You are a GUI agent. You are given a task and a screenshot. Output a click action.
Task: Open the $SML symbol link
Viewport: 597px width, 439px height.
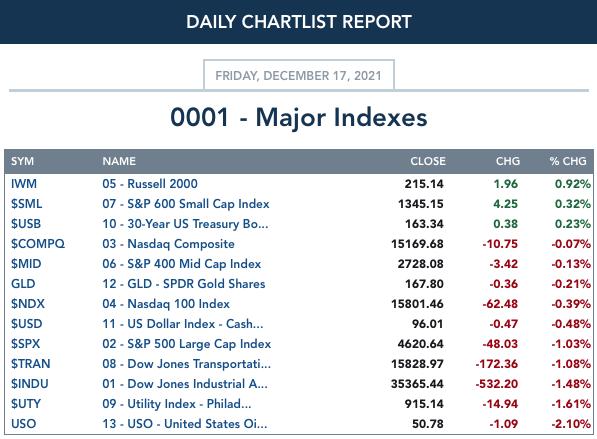26,204
